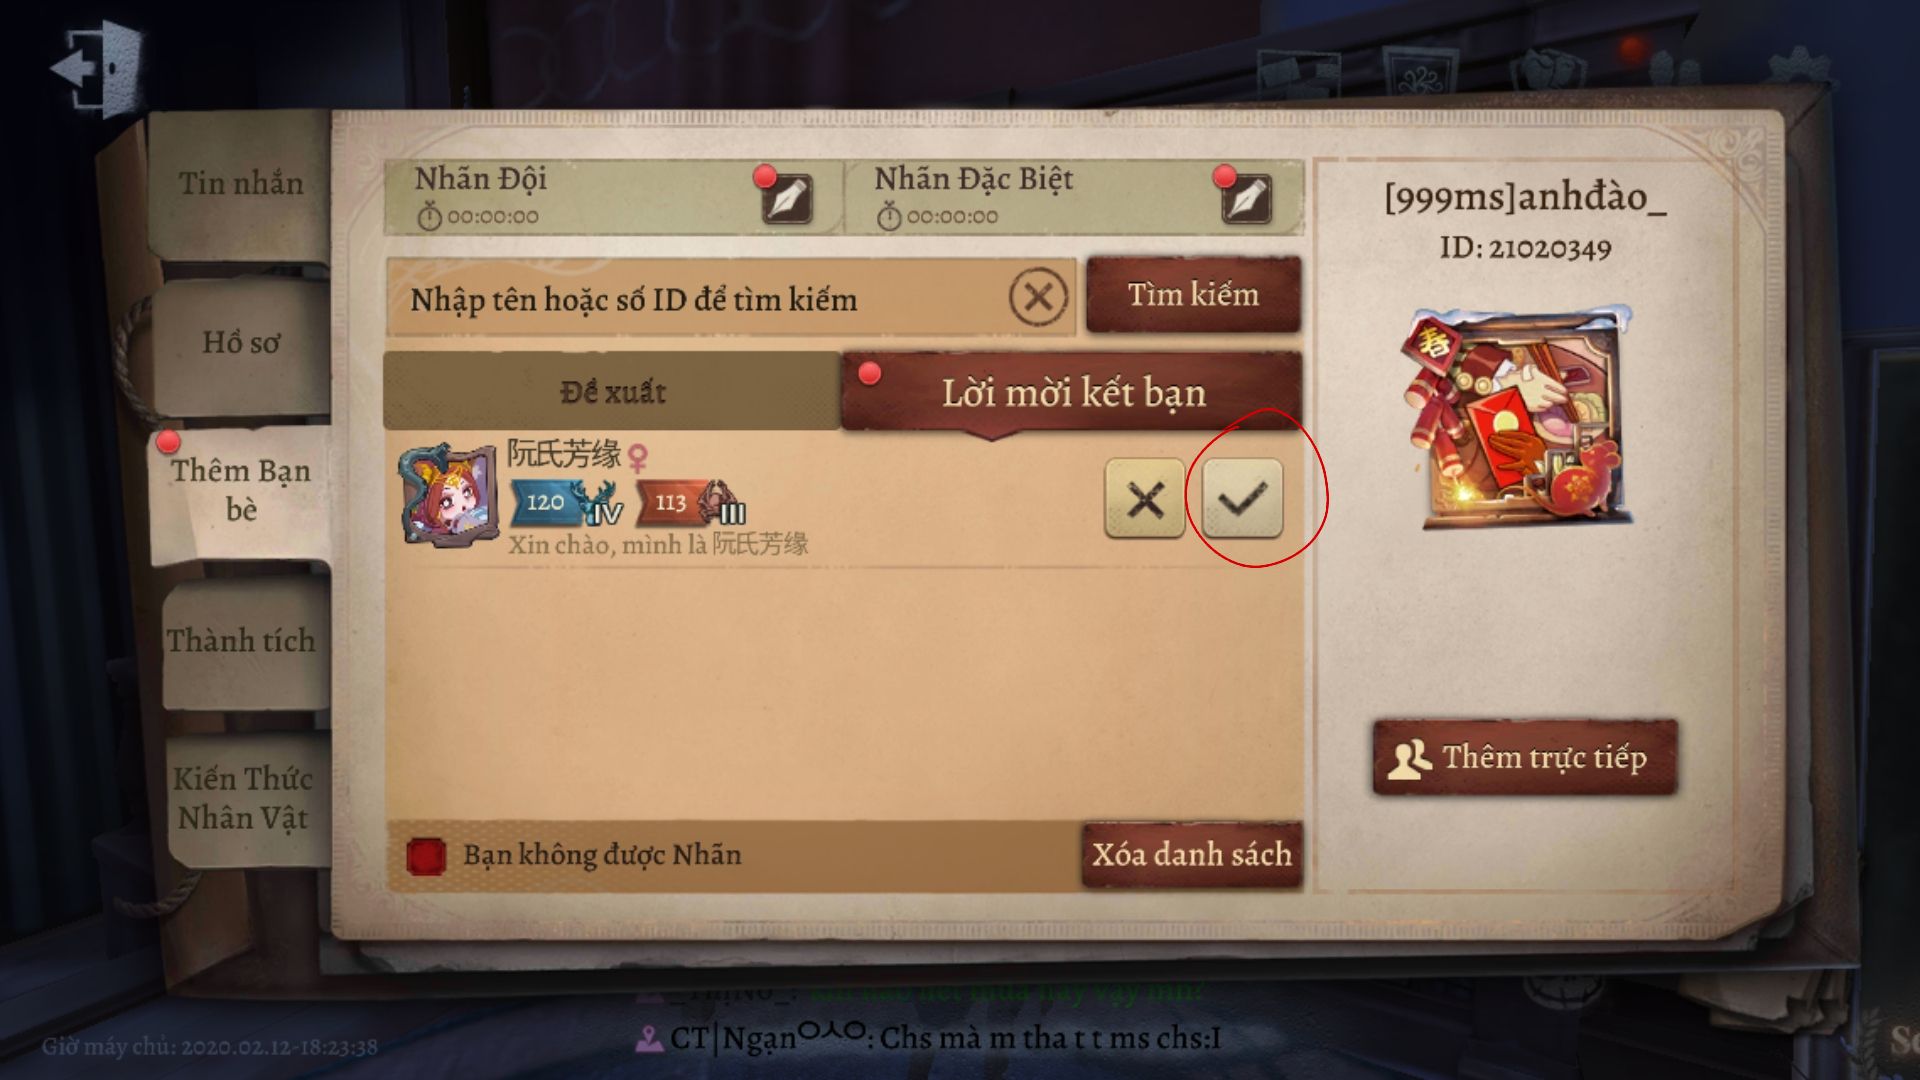
Task: Open Kiến Thức Nhân Vật side tab
Action: [x=243, y=798]
